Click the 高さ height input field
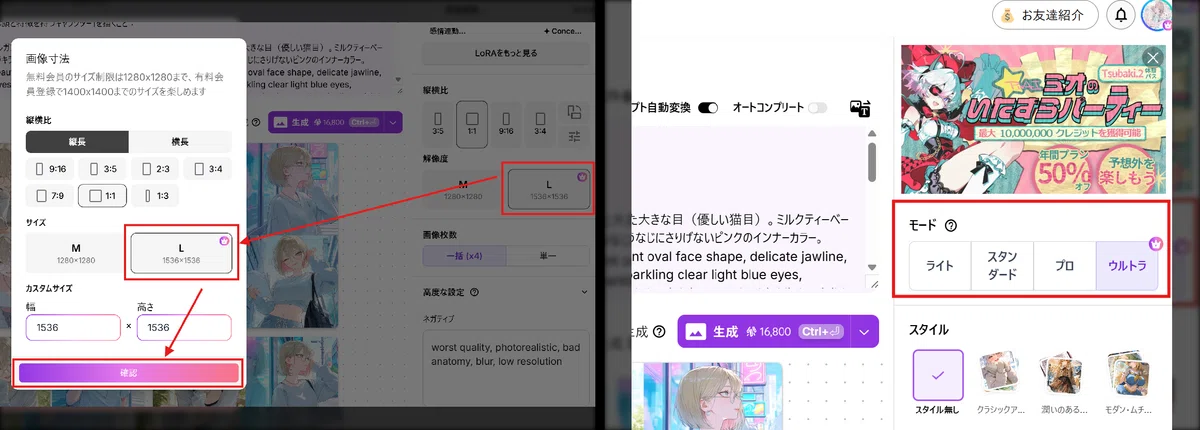Image resolution: width=1200 pixels, height=430 pixels. (184, 327)
